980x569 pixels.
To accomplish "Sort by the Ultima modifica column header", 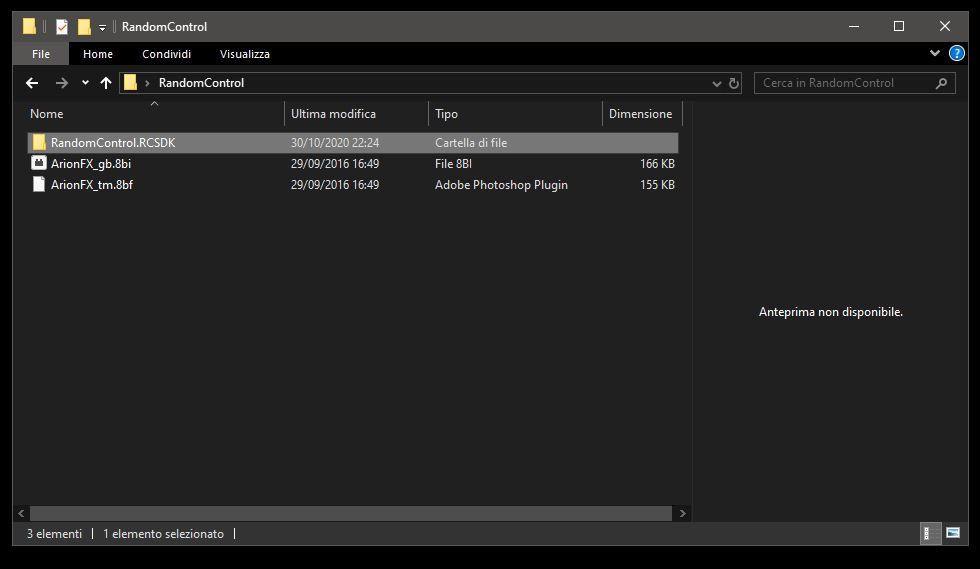I will pyautogui.click(x=356, y=114).
